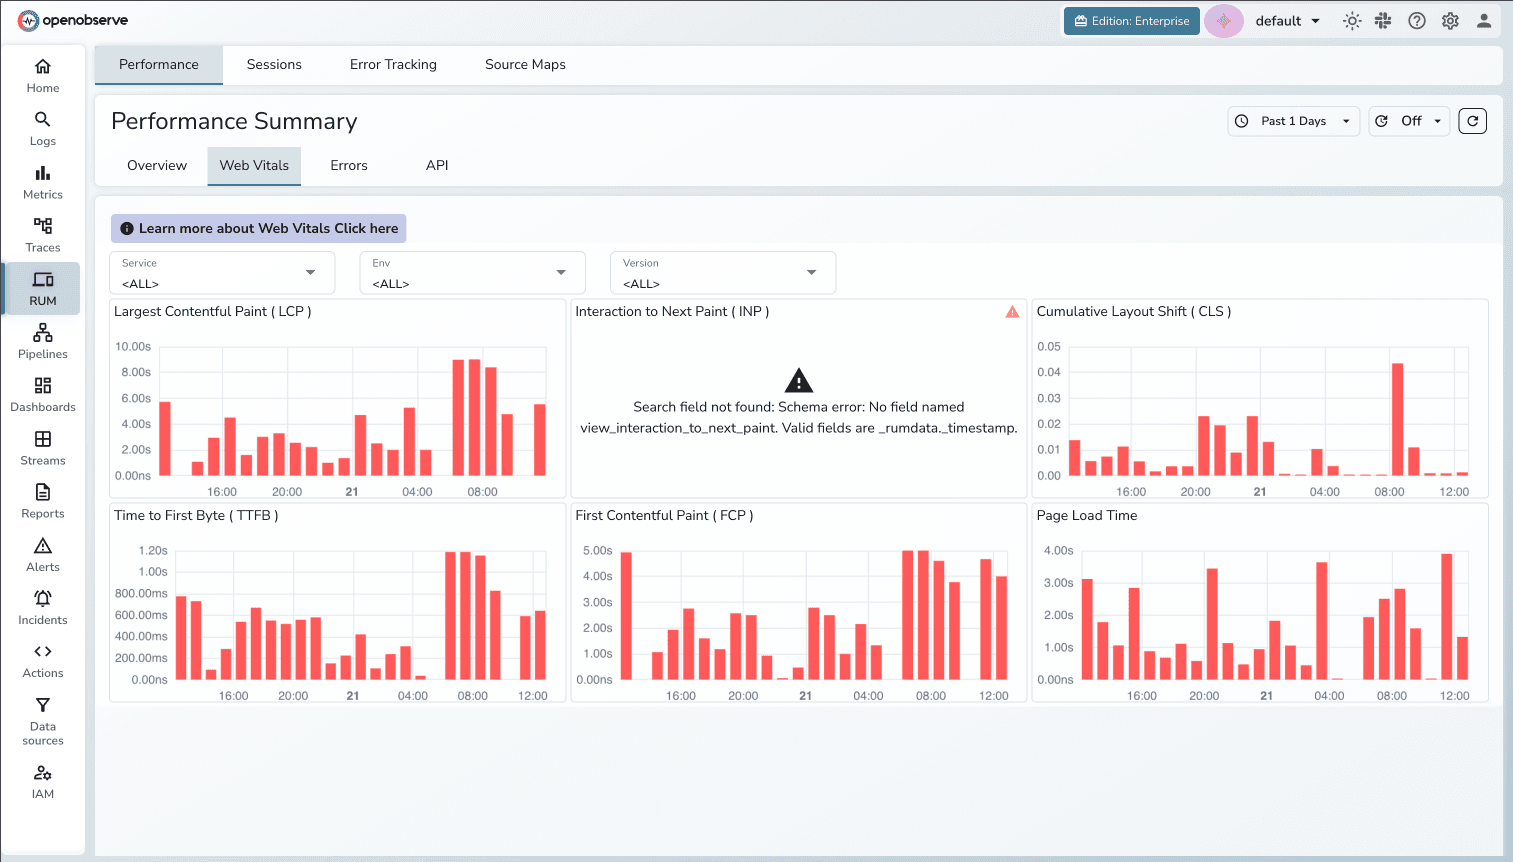Open the IAM section
Image resolution: width=1513 pixels, height=862 pixels.
point(42,781)
